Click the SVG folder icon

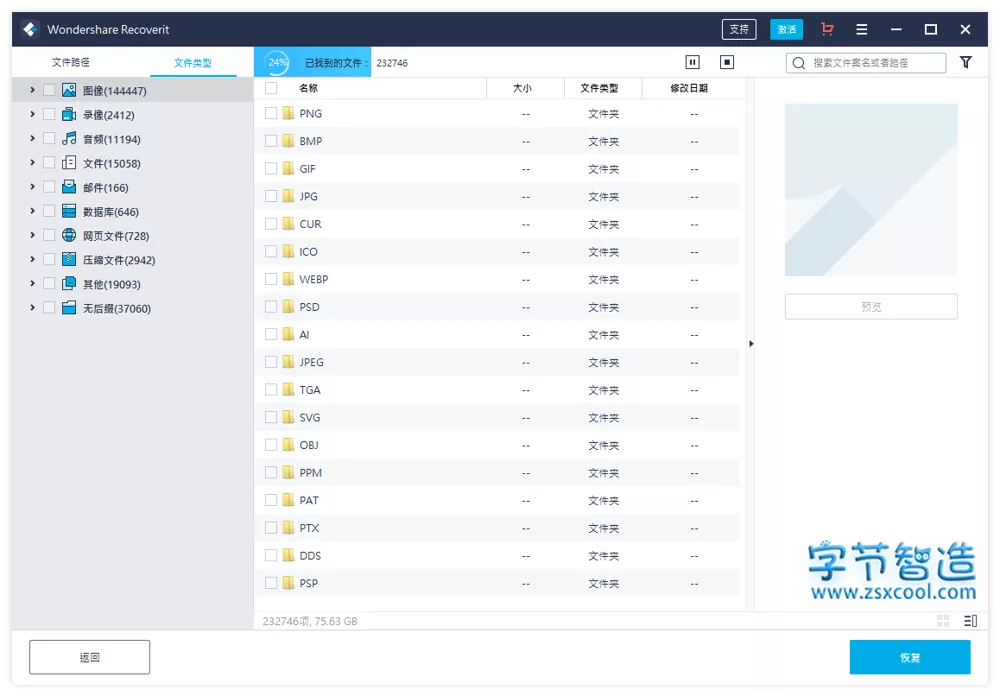[288, 417]
